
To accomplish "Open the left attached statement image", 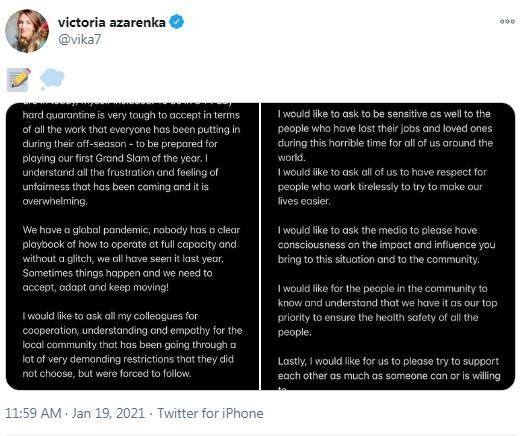I will click(x=133, y=247).
